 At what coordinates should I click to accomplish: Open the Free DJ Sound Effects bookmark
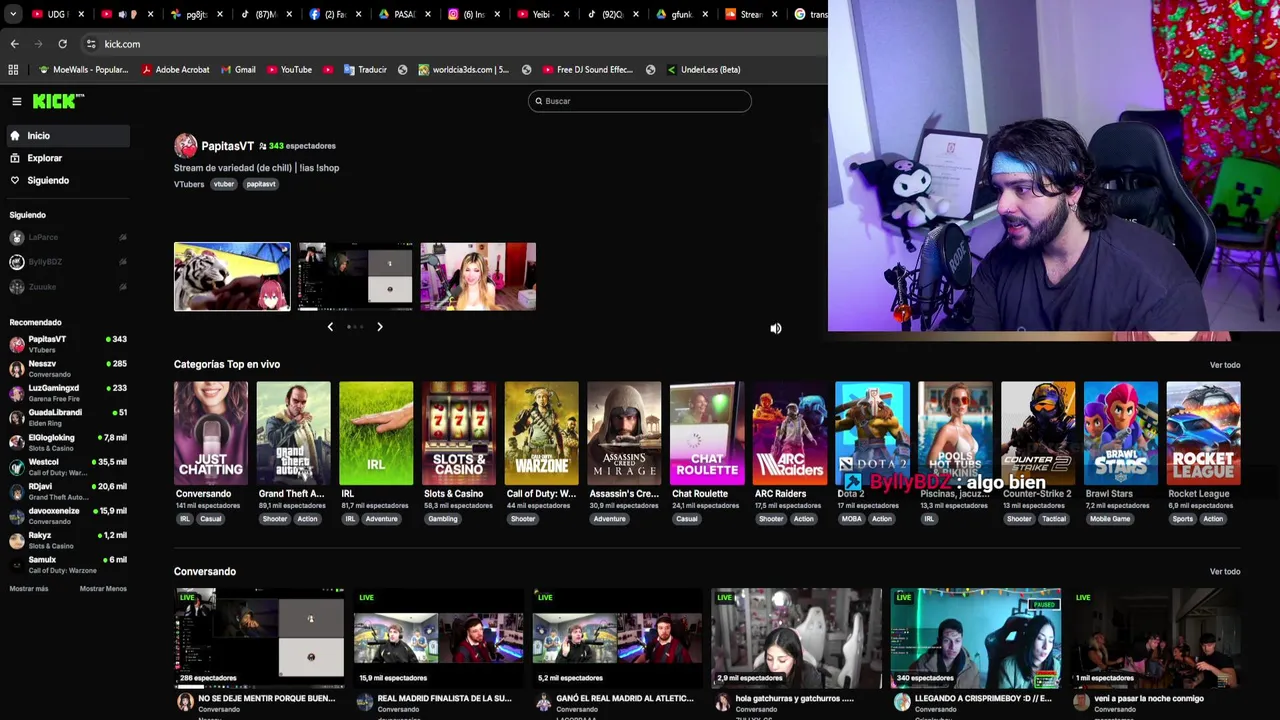pos(588,70)
